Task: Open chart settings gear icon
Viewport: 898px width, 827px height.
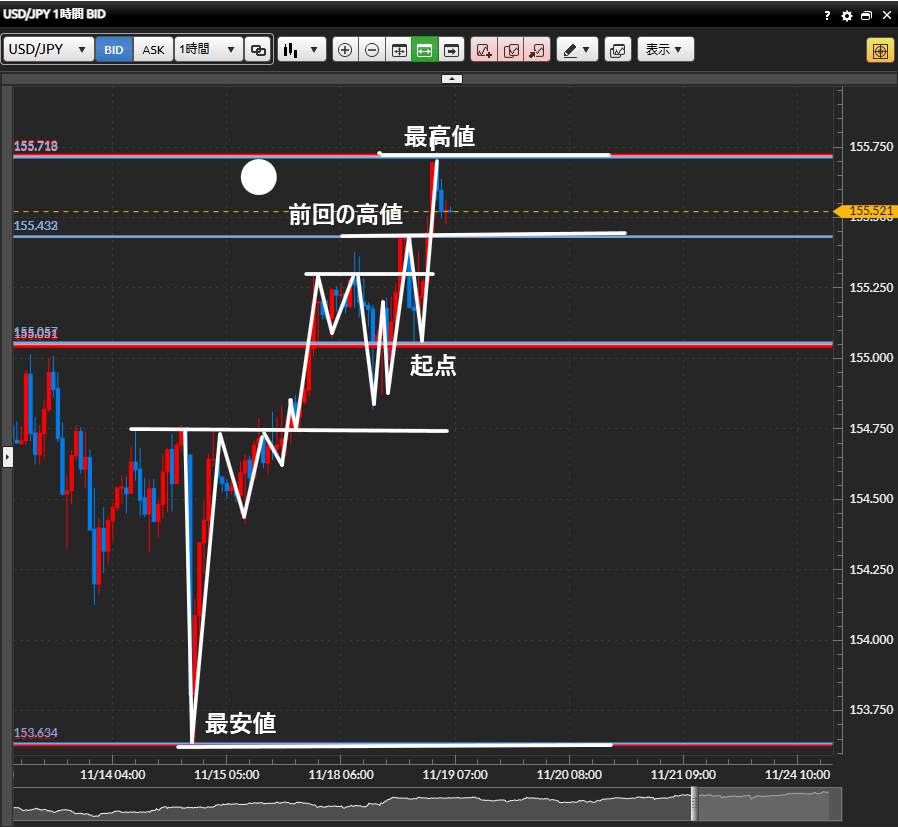Action: pos(846,16)
